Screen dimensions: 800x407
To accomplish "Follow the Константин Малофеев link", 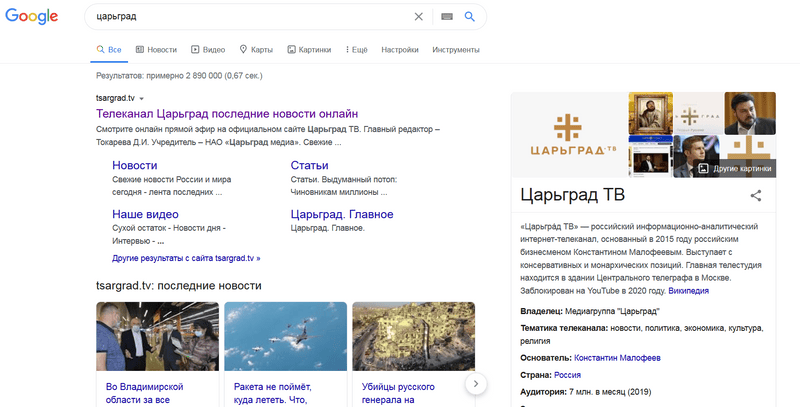I will click(x=617, y=357).
